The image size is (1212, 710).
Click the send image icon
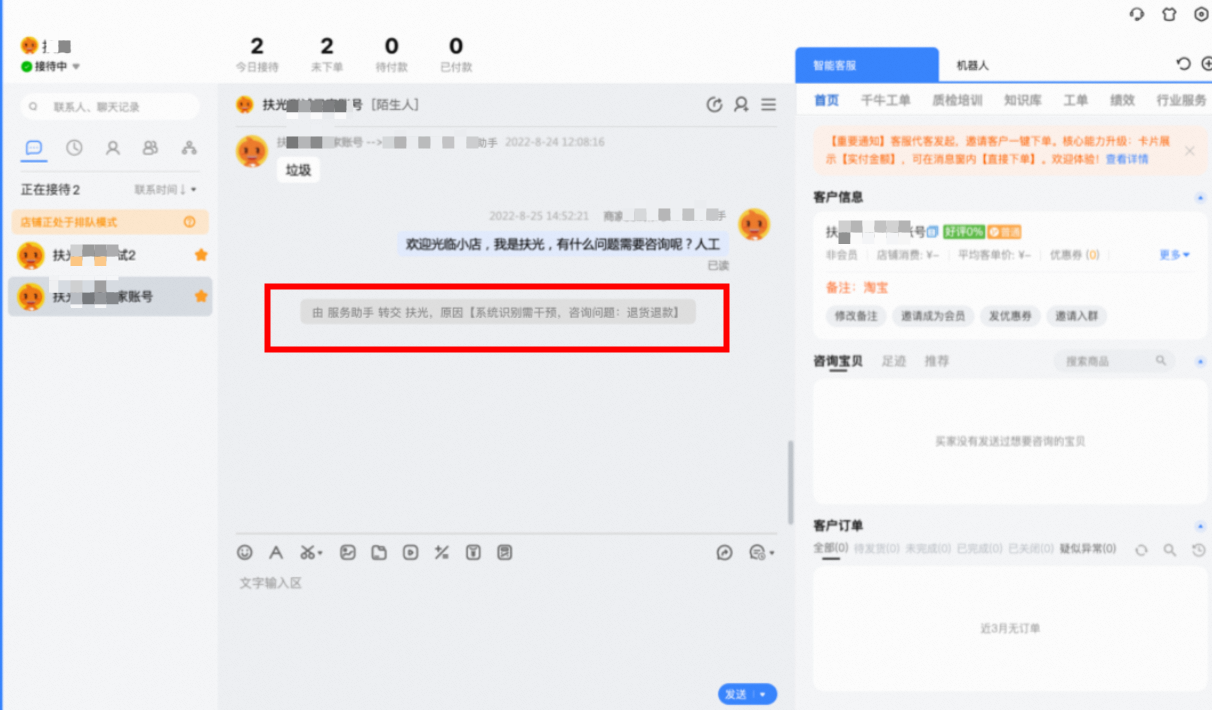pyautogui.click(x=348, y=552)
